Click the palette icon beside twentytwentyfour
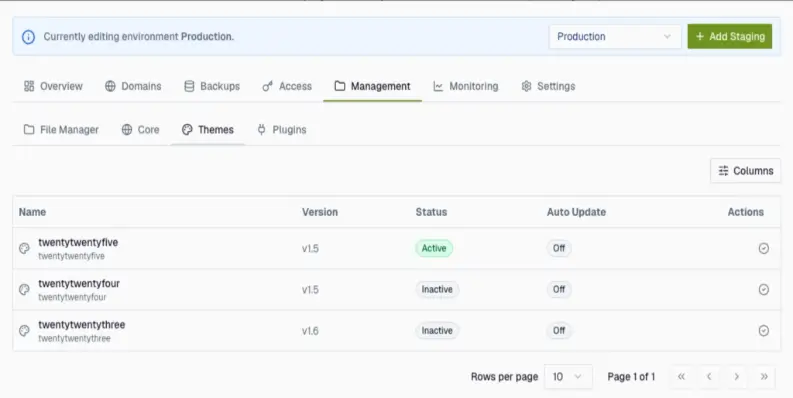793x398 pixels. coord(24,290)
